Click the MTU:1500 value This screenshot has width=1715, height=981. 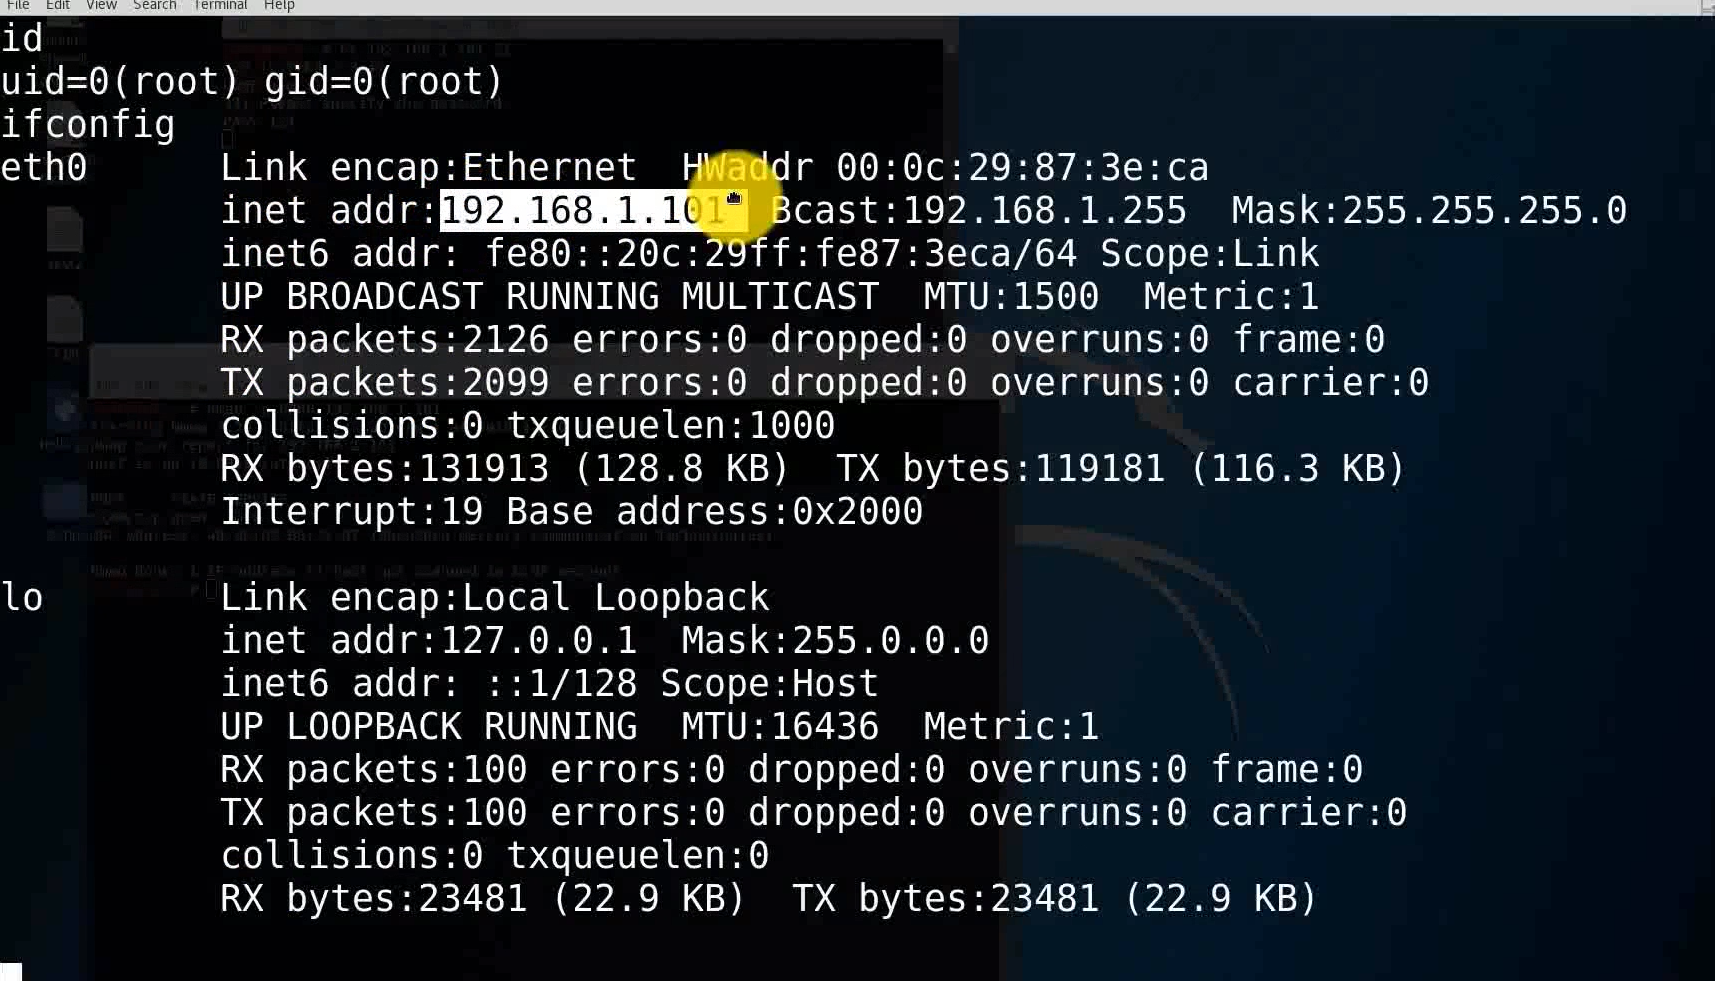pos(1011,297)
